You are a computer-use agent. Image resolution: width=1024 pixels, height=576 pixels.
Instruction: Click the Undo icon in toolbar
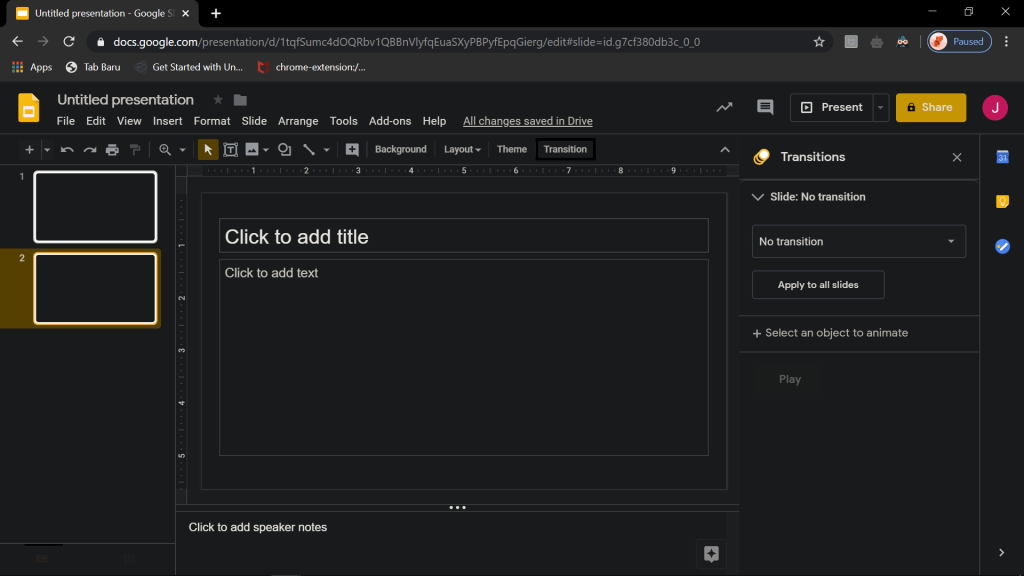pyautogui.click(x=67, y=150)
